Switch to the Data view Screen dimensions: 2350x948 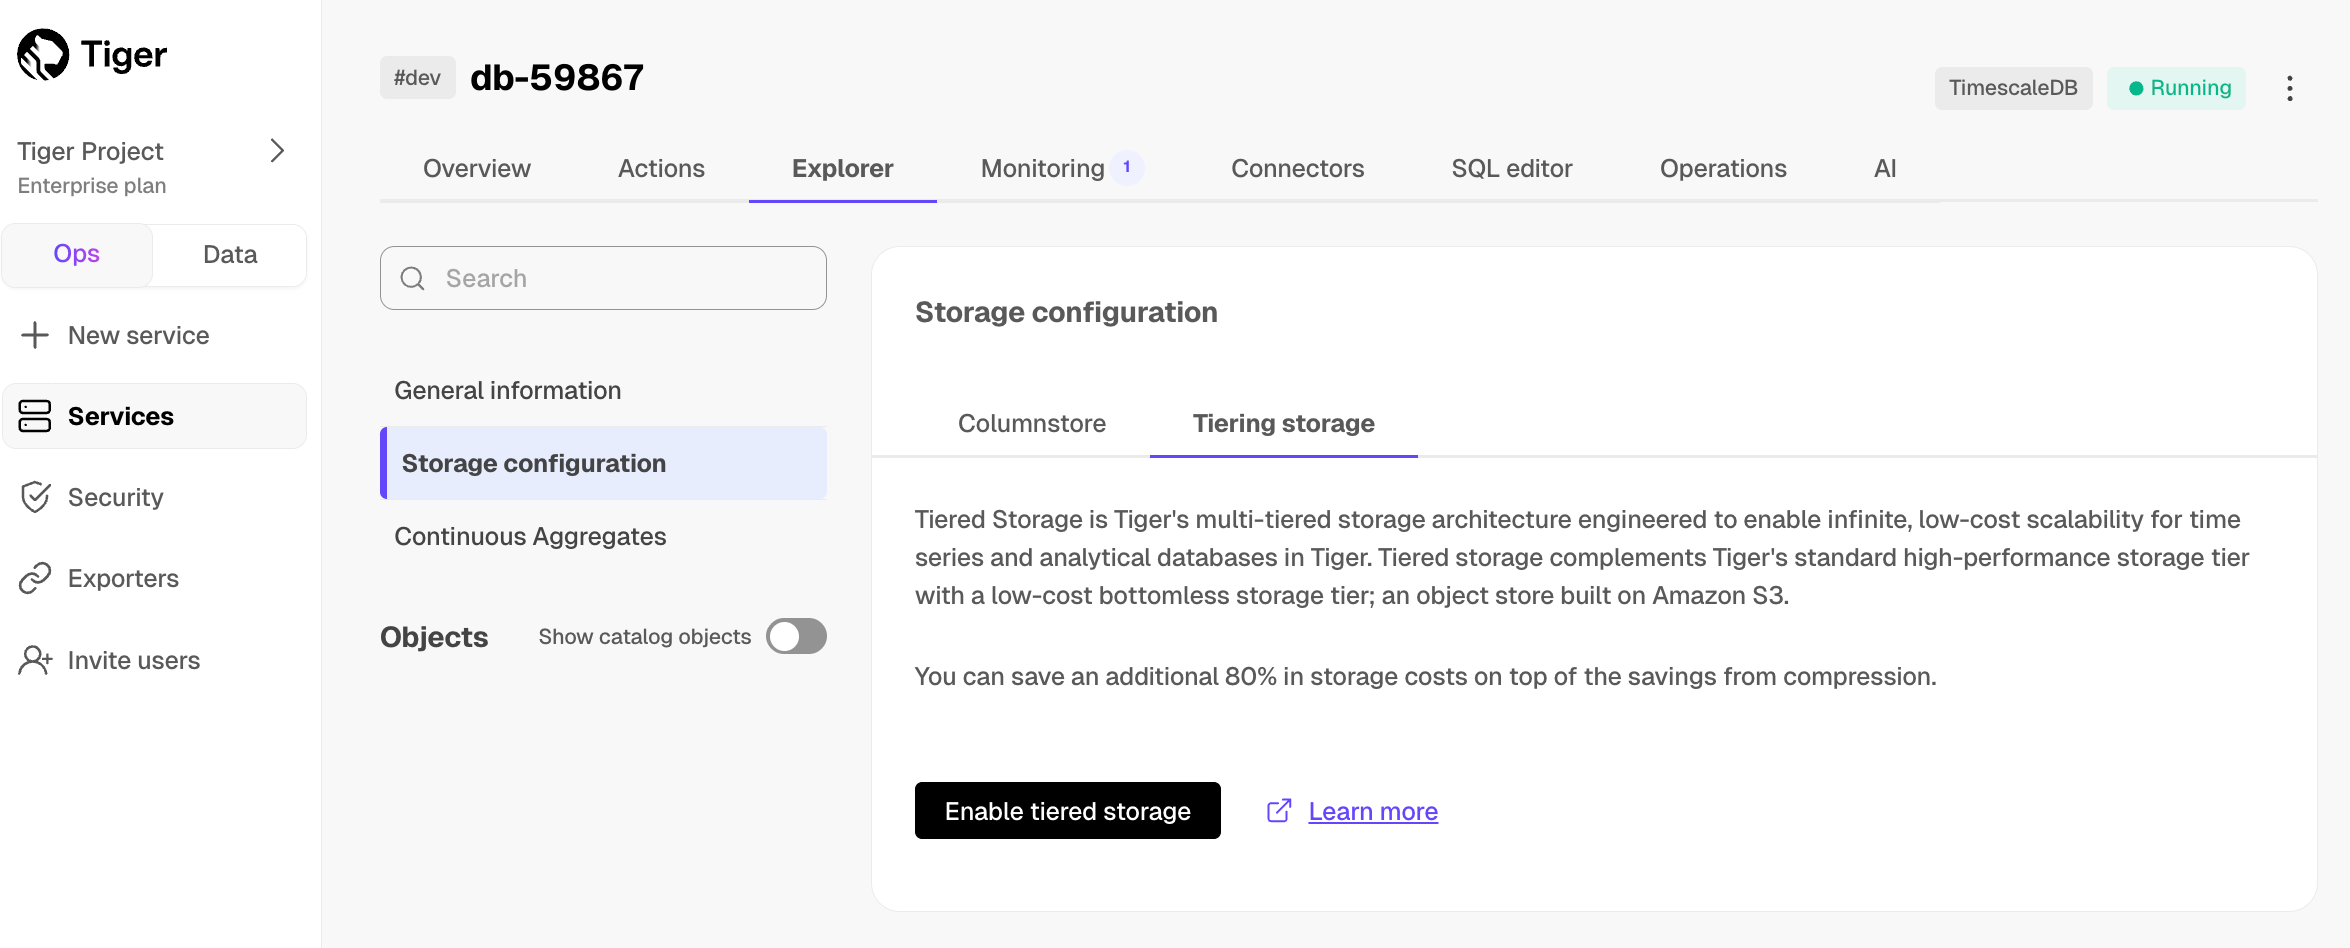coord(230,255)
